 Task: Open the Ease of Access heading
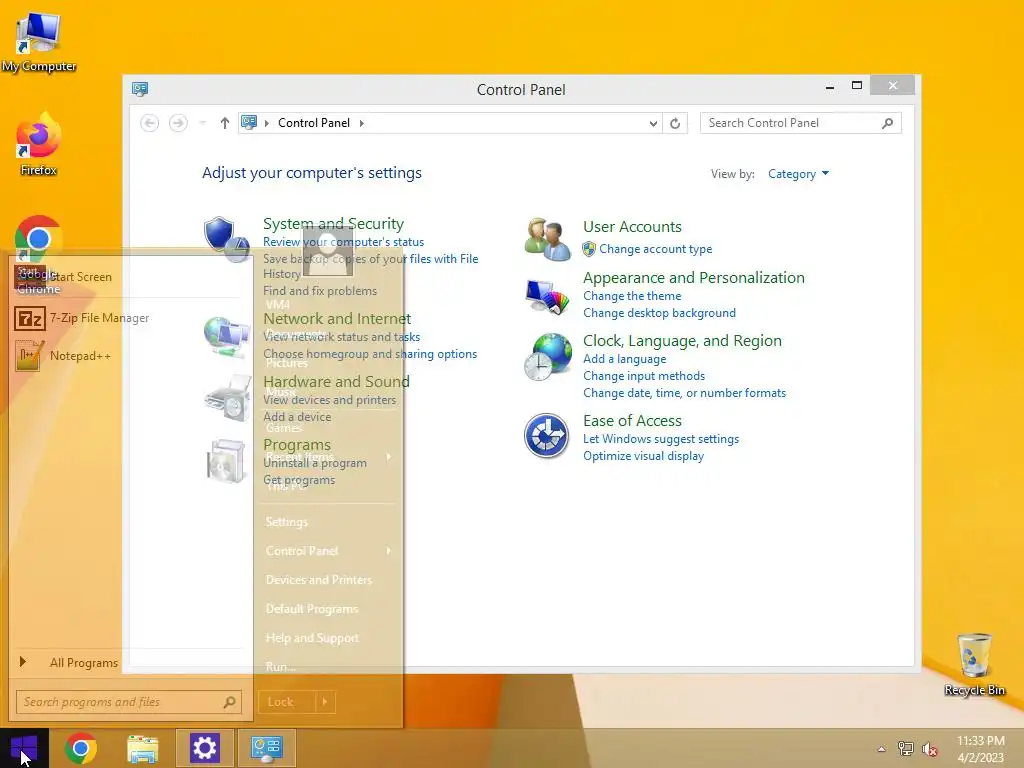pos(632,421)
